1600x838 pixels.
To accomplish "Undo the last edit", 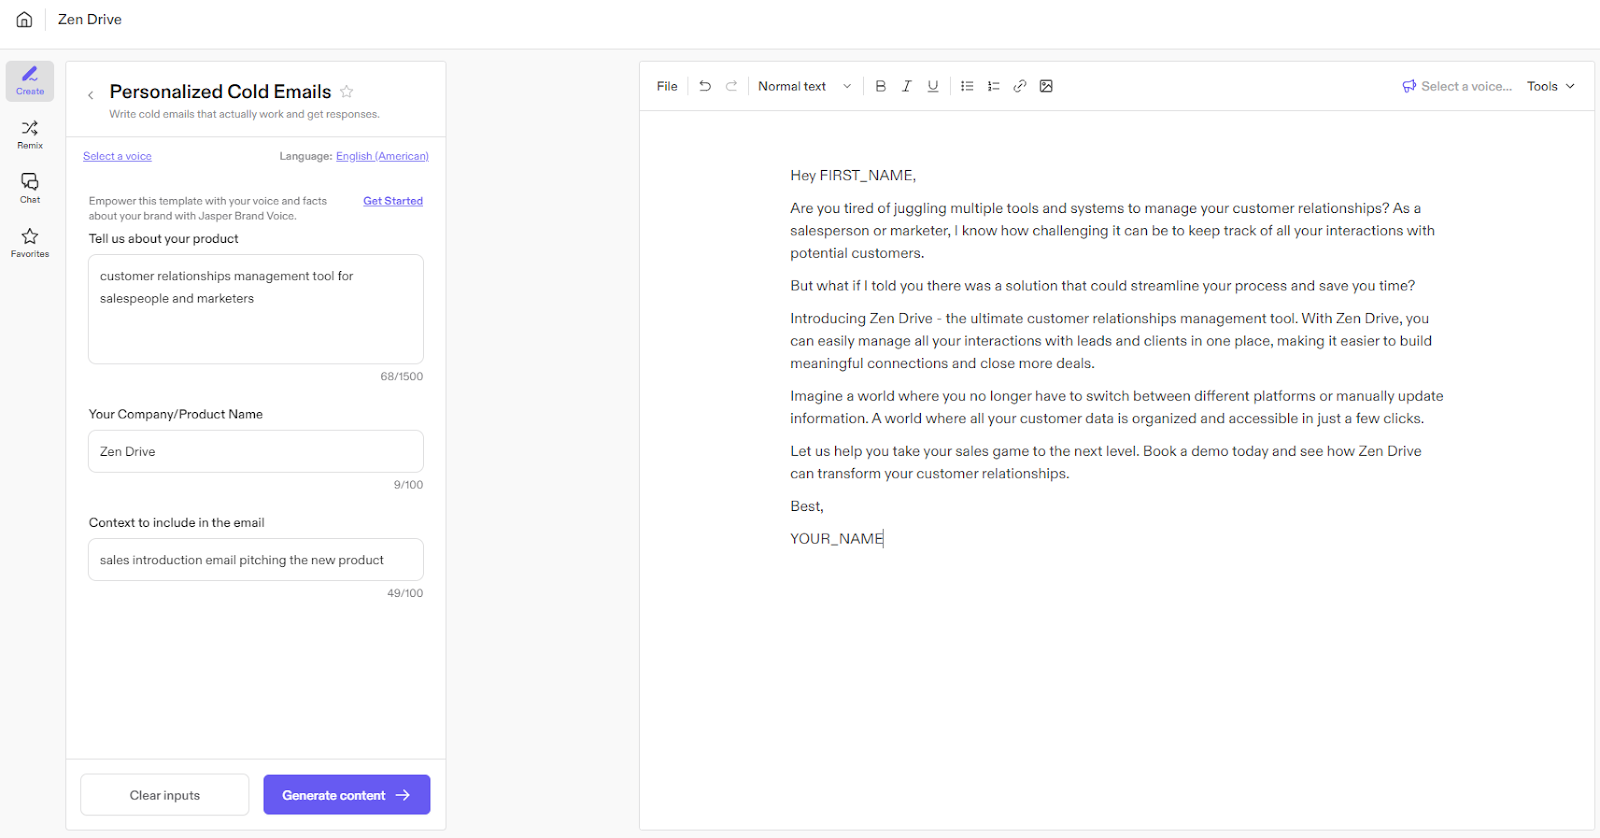I will (705, 86).
